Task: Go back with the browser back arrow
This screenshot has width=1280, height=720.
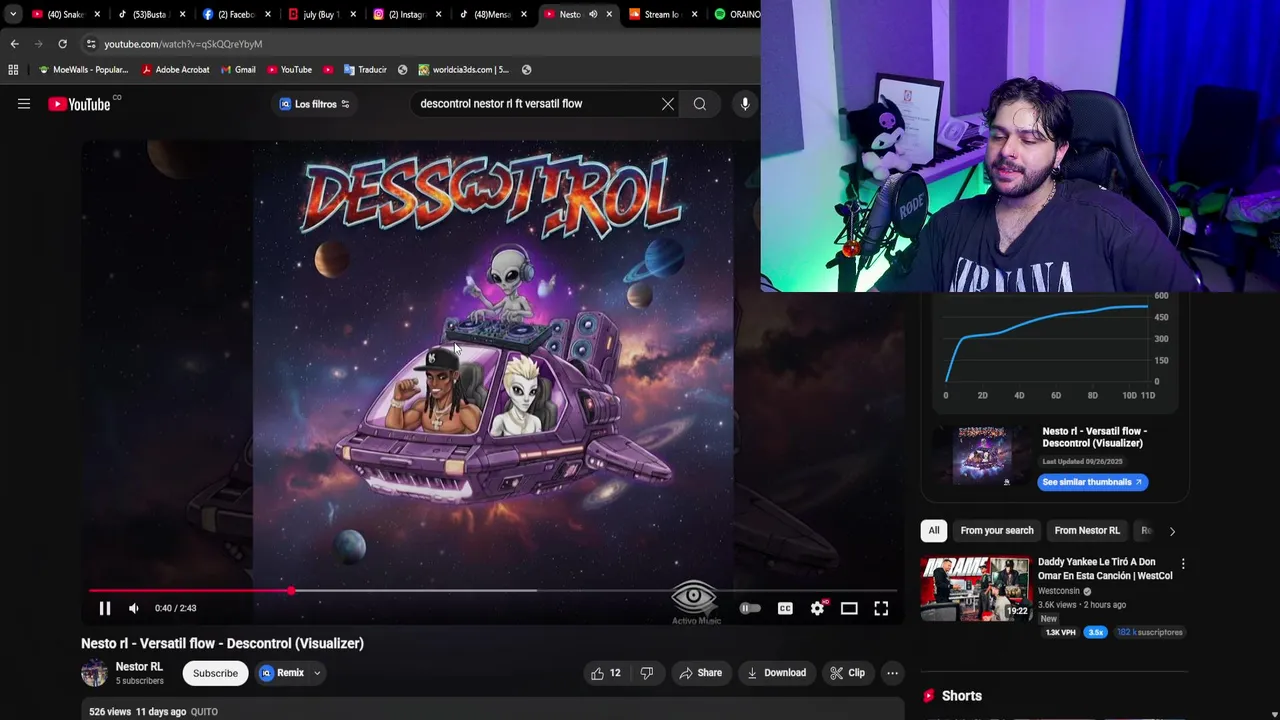Action: click(x=14, y=44)
